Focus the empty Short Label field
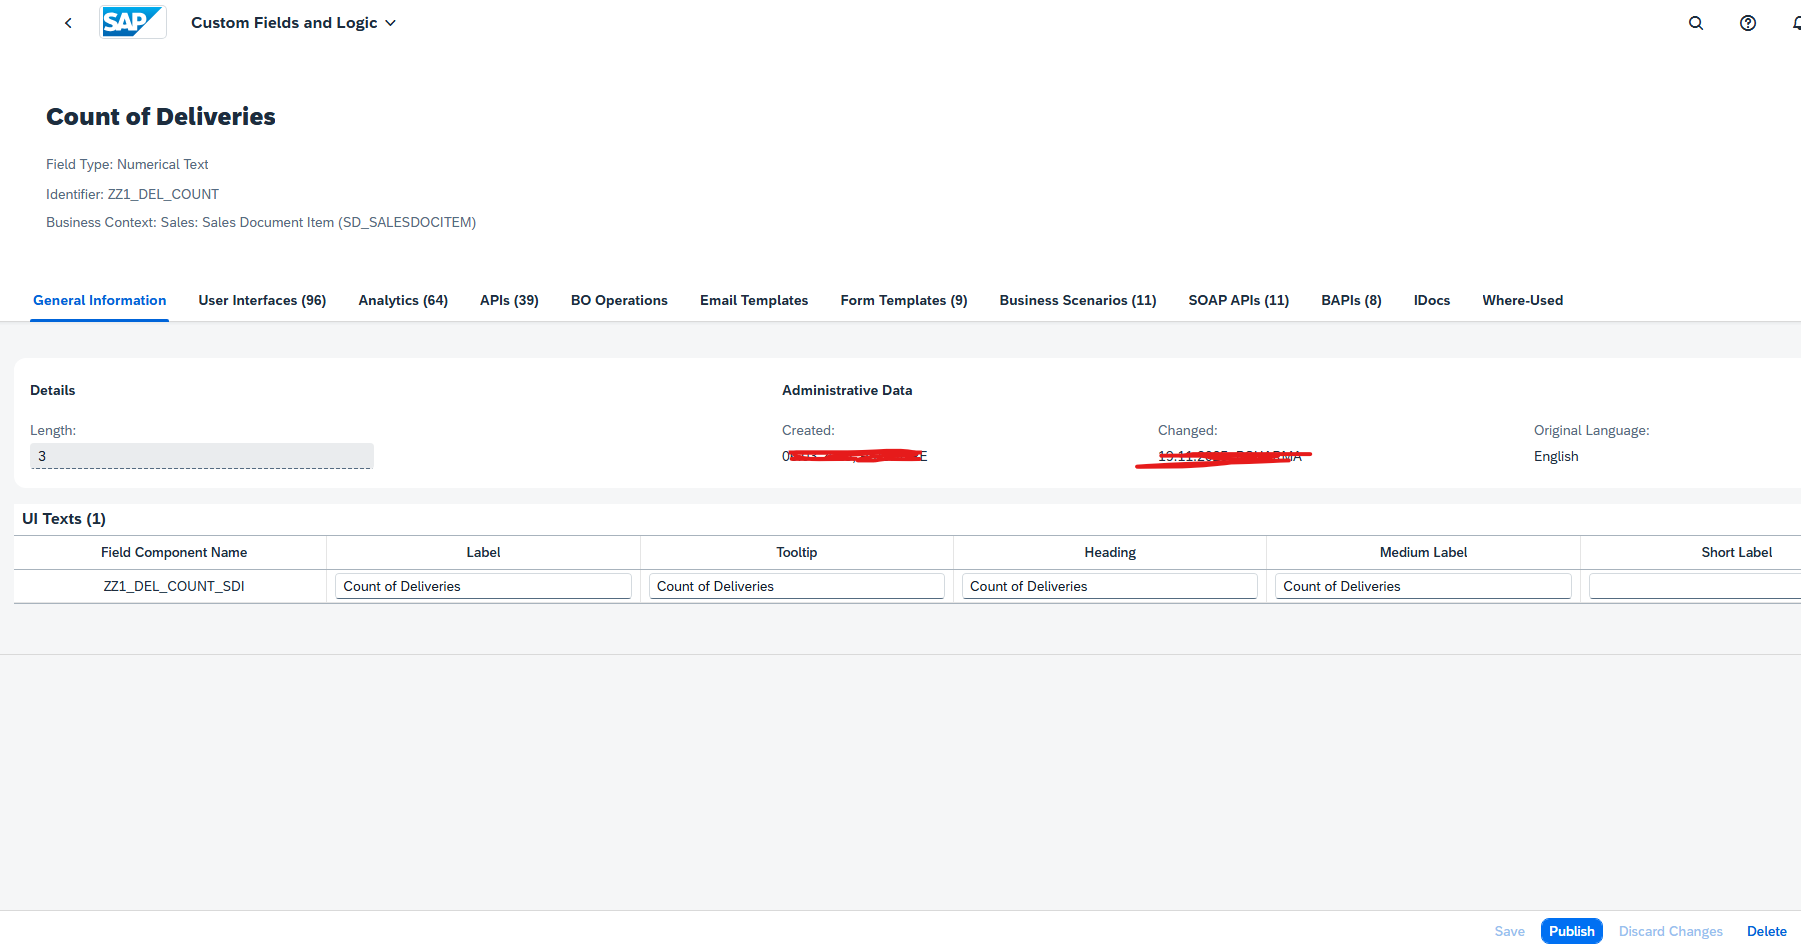Screen dimensions: 1801x946 click(1694, 586)
